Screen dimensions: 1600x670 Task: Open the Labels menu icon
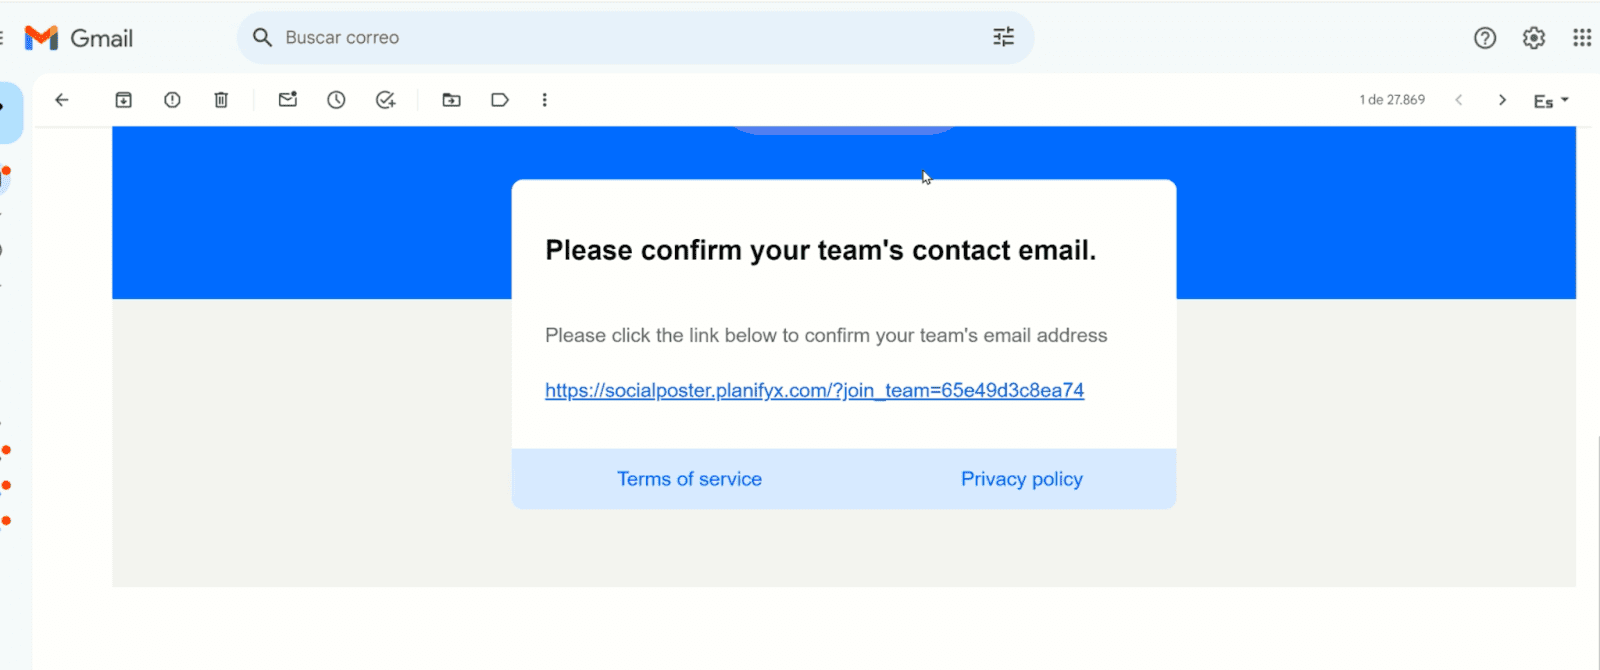pyautogui.click(x=500, y=100)
